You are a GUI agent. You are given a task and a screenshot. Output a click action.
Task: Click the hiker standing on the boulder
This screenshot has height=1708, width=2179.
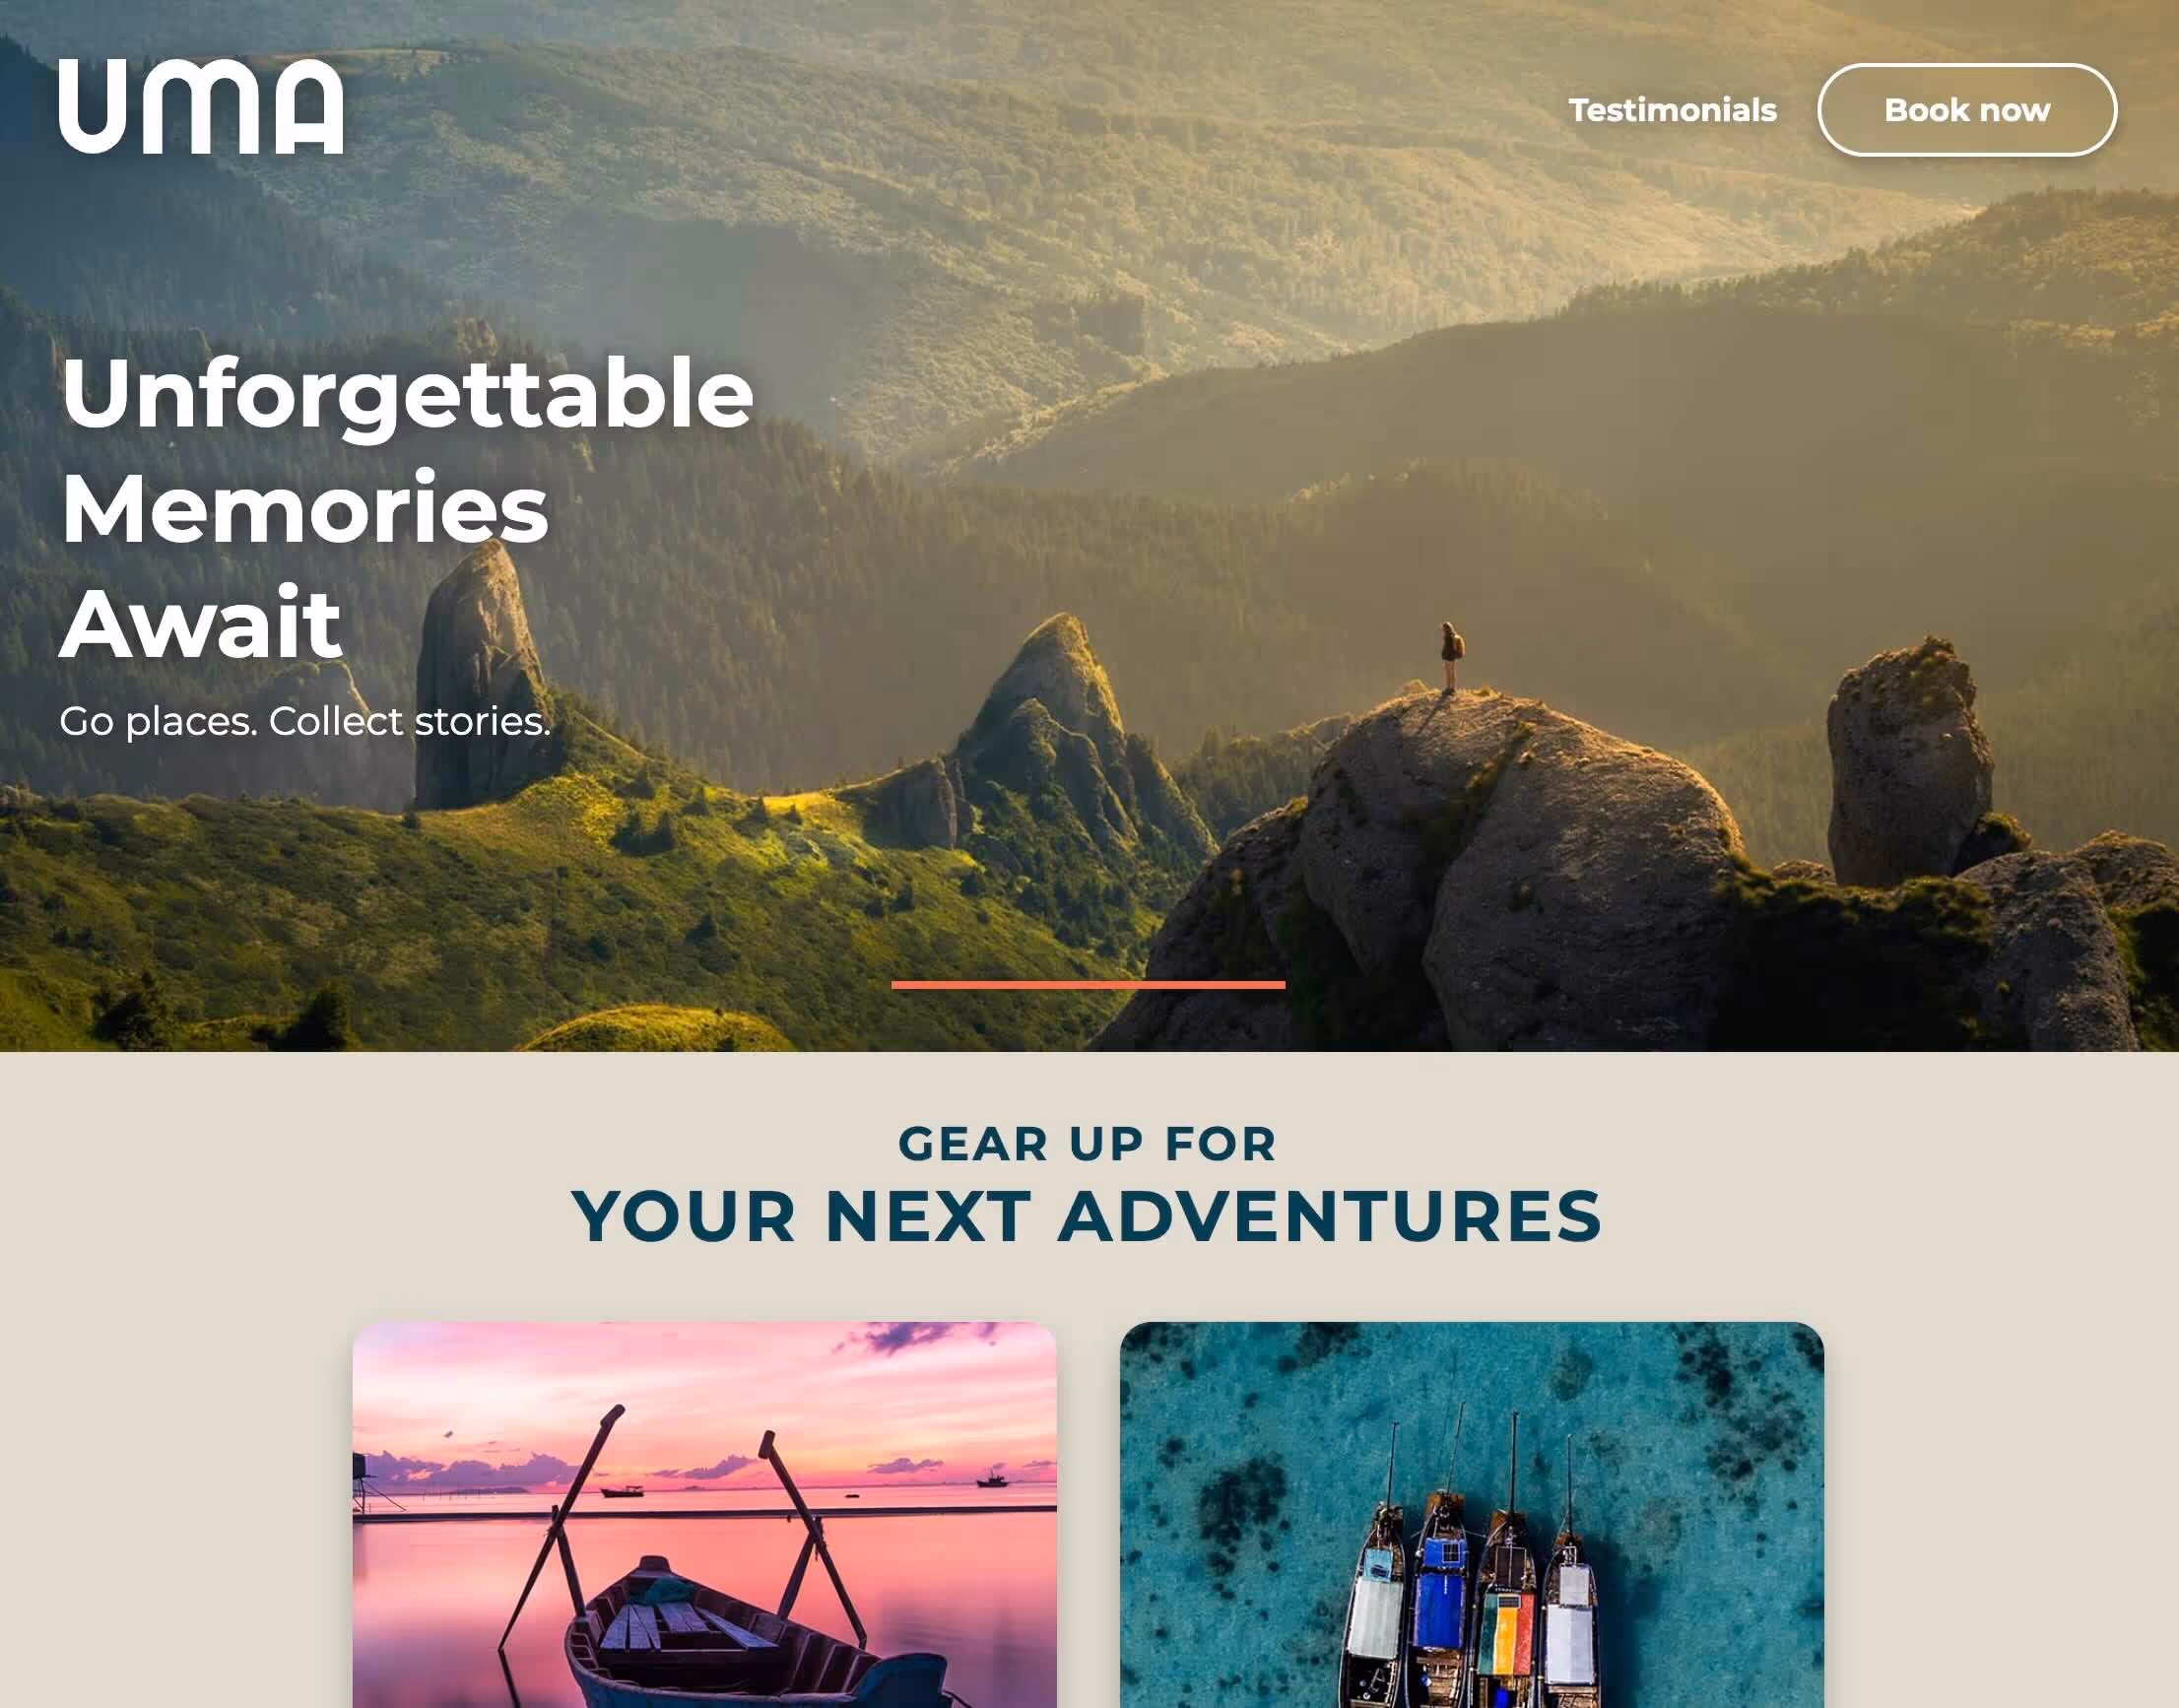(x=1451, y=656)
